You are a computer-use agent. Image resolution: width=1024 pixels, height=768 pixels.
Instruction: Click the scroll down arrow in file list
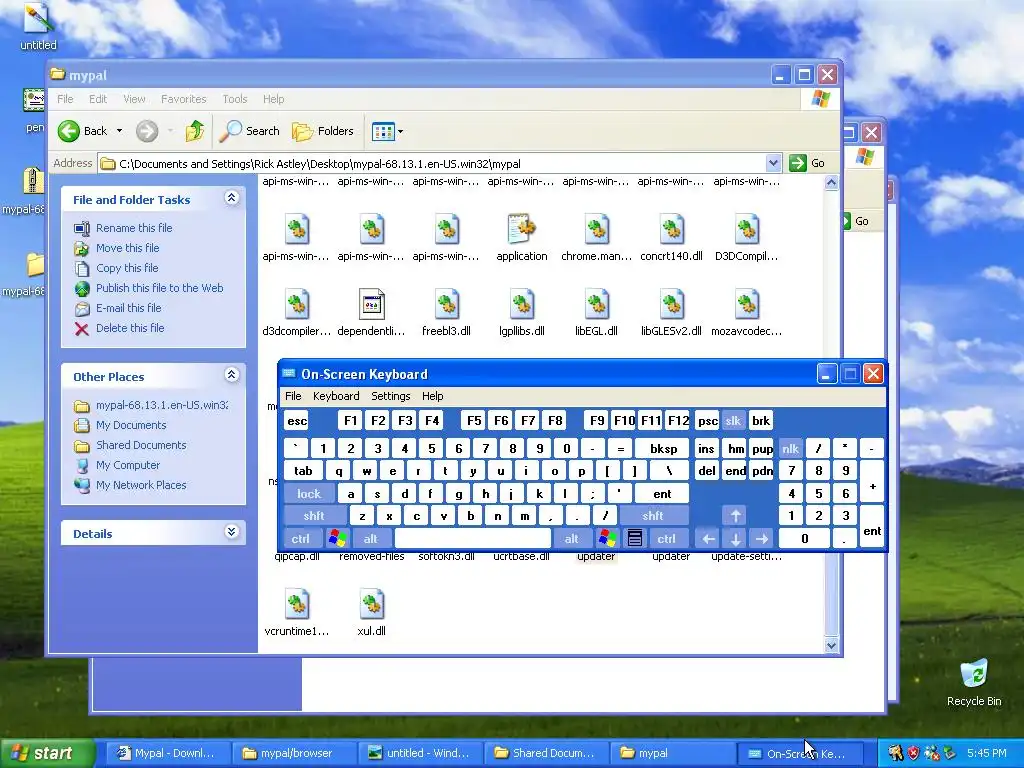(x=831, y=645)
